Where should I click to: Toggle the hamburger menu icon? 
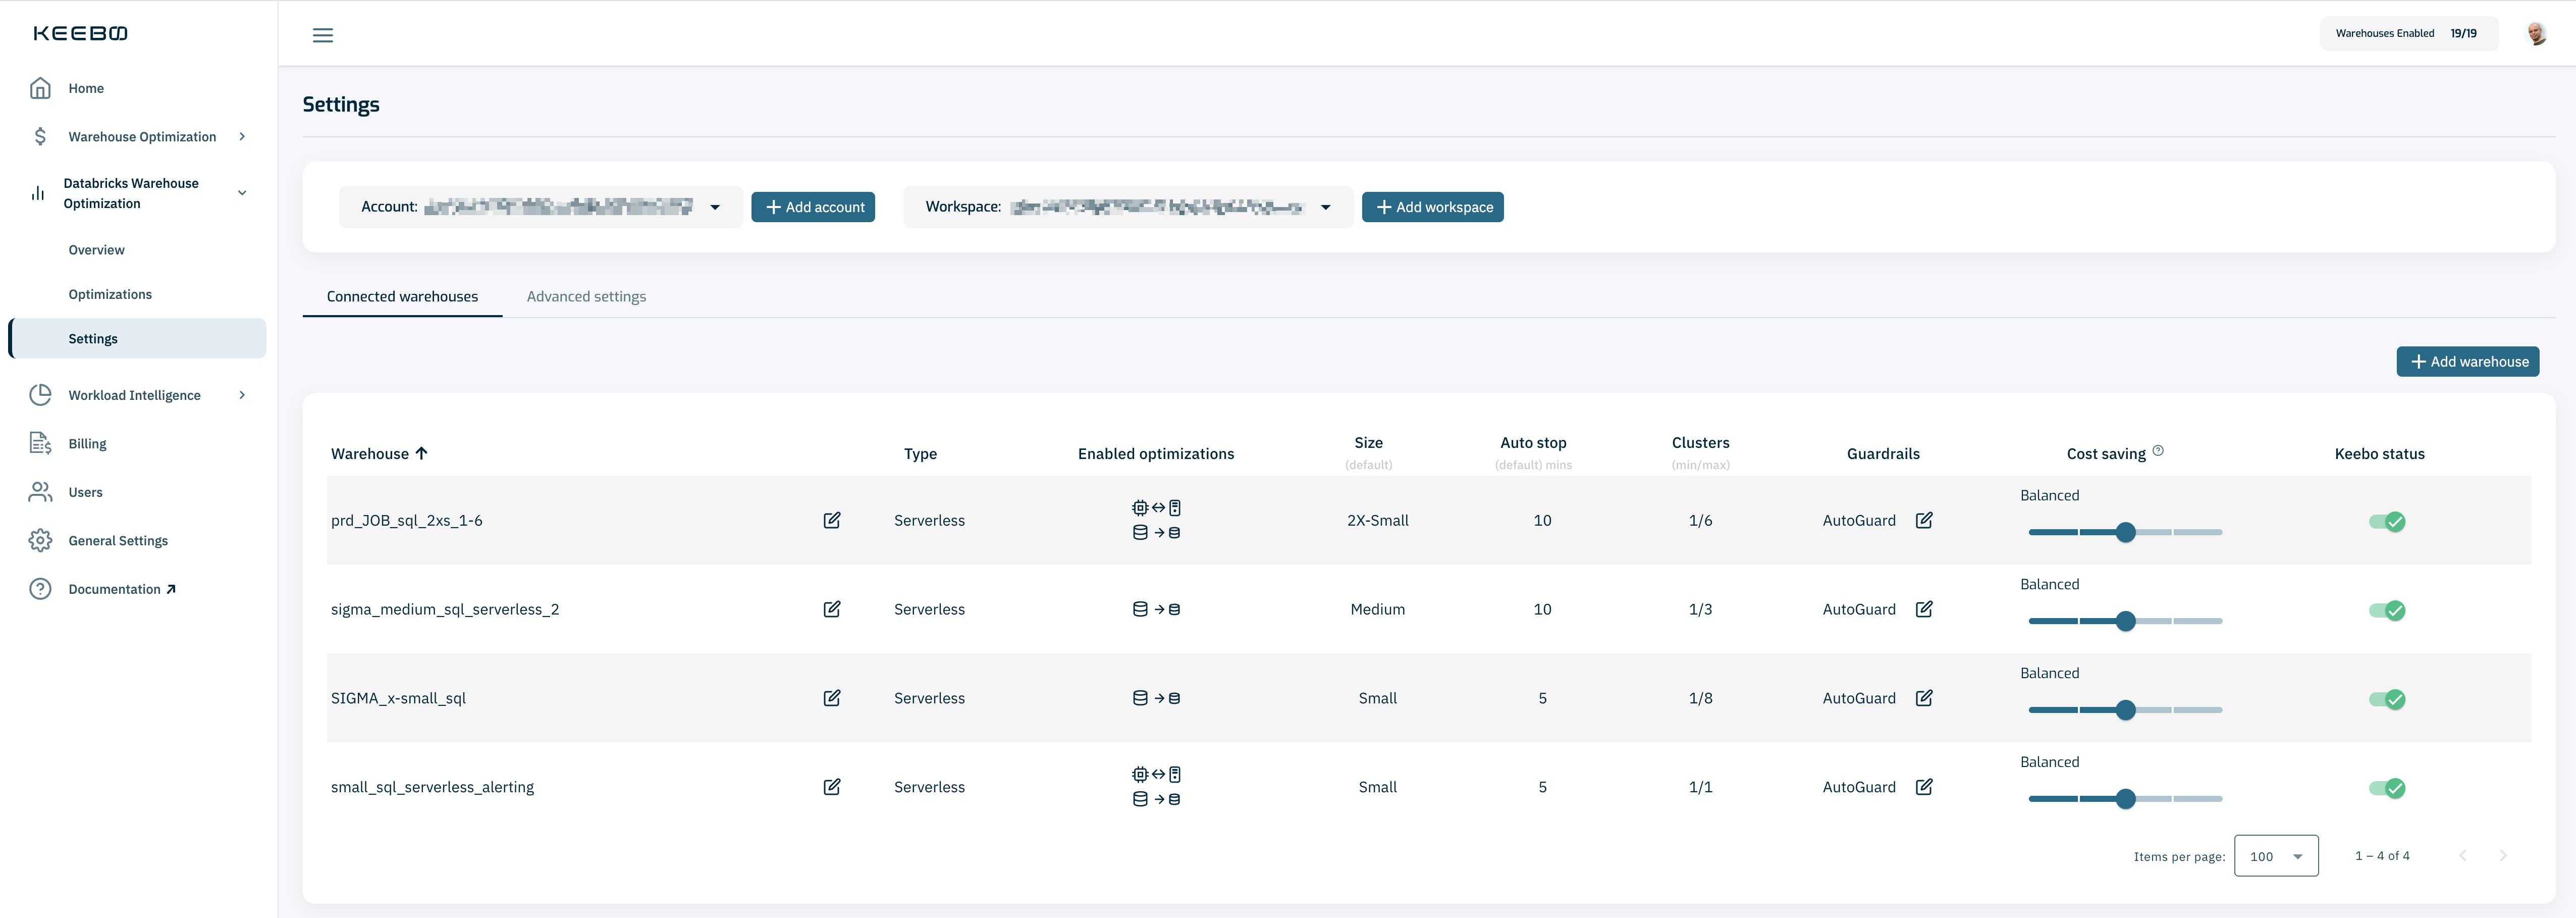click(322, 35)
